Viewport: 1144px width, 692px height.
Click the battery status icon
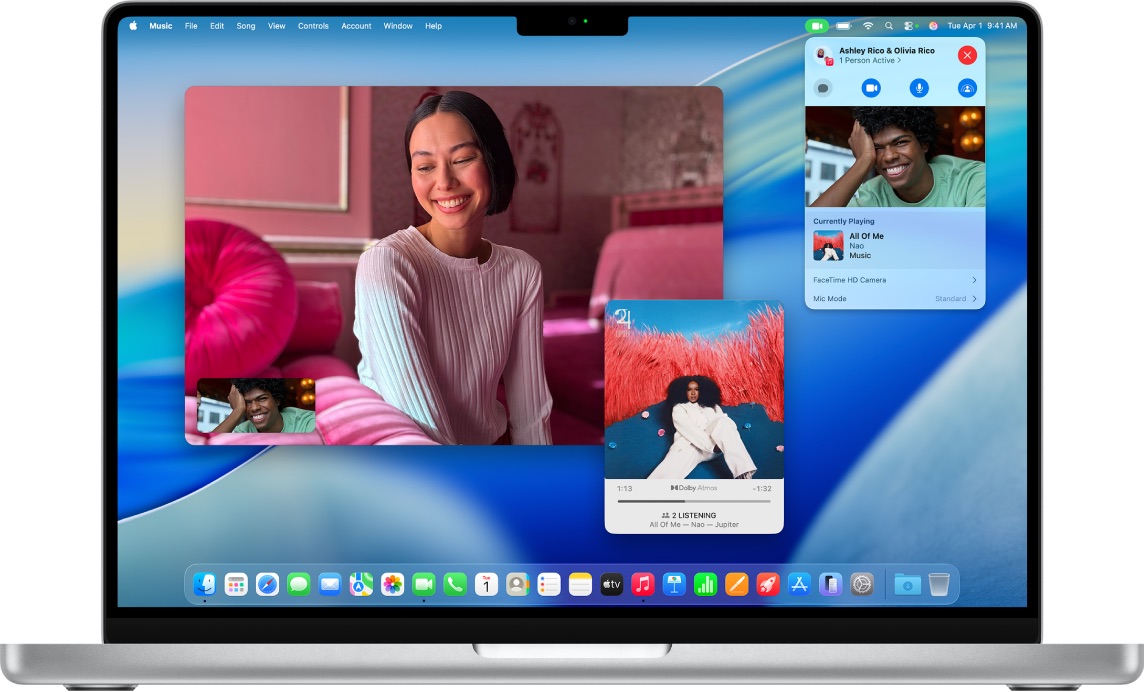coord(843,26)
